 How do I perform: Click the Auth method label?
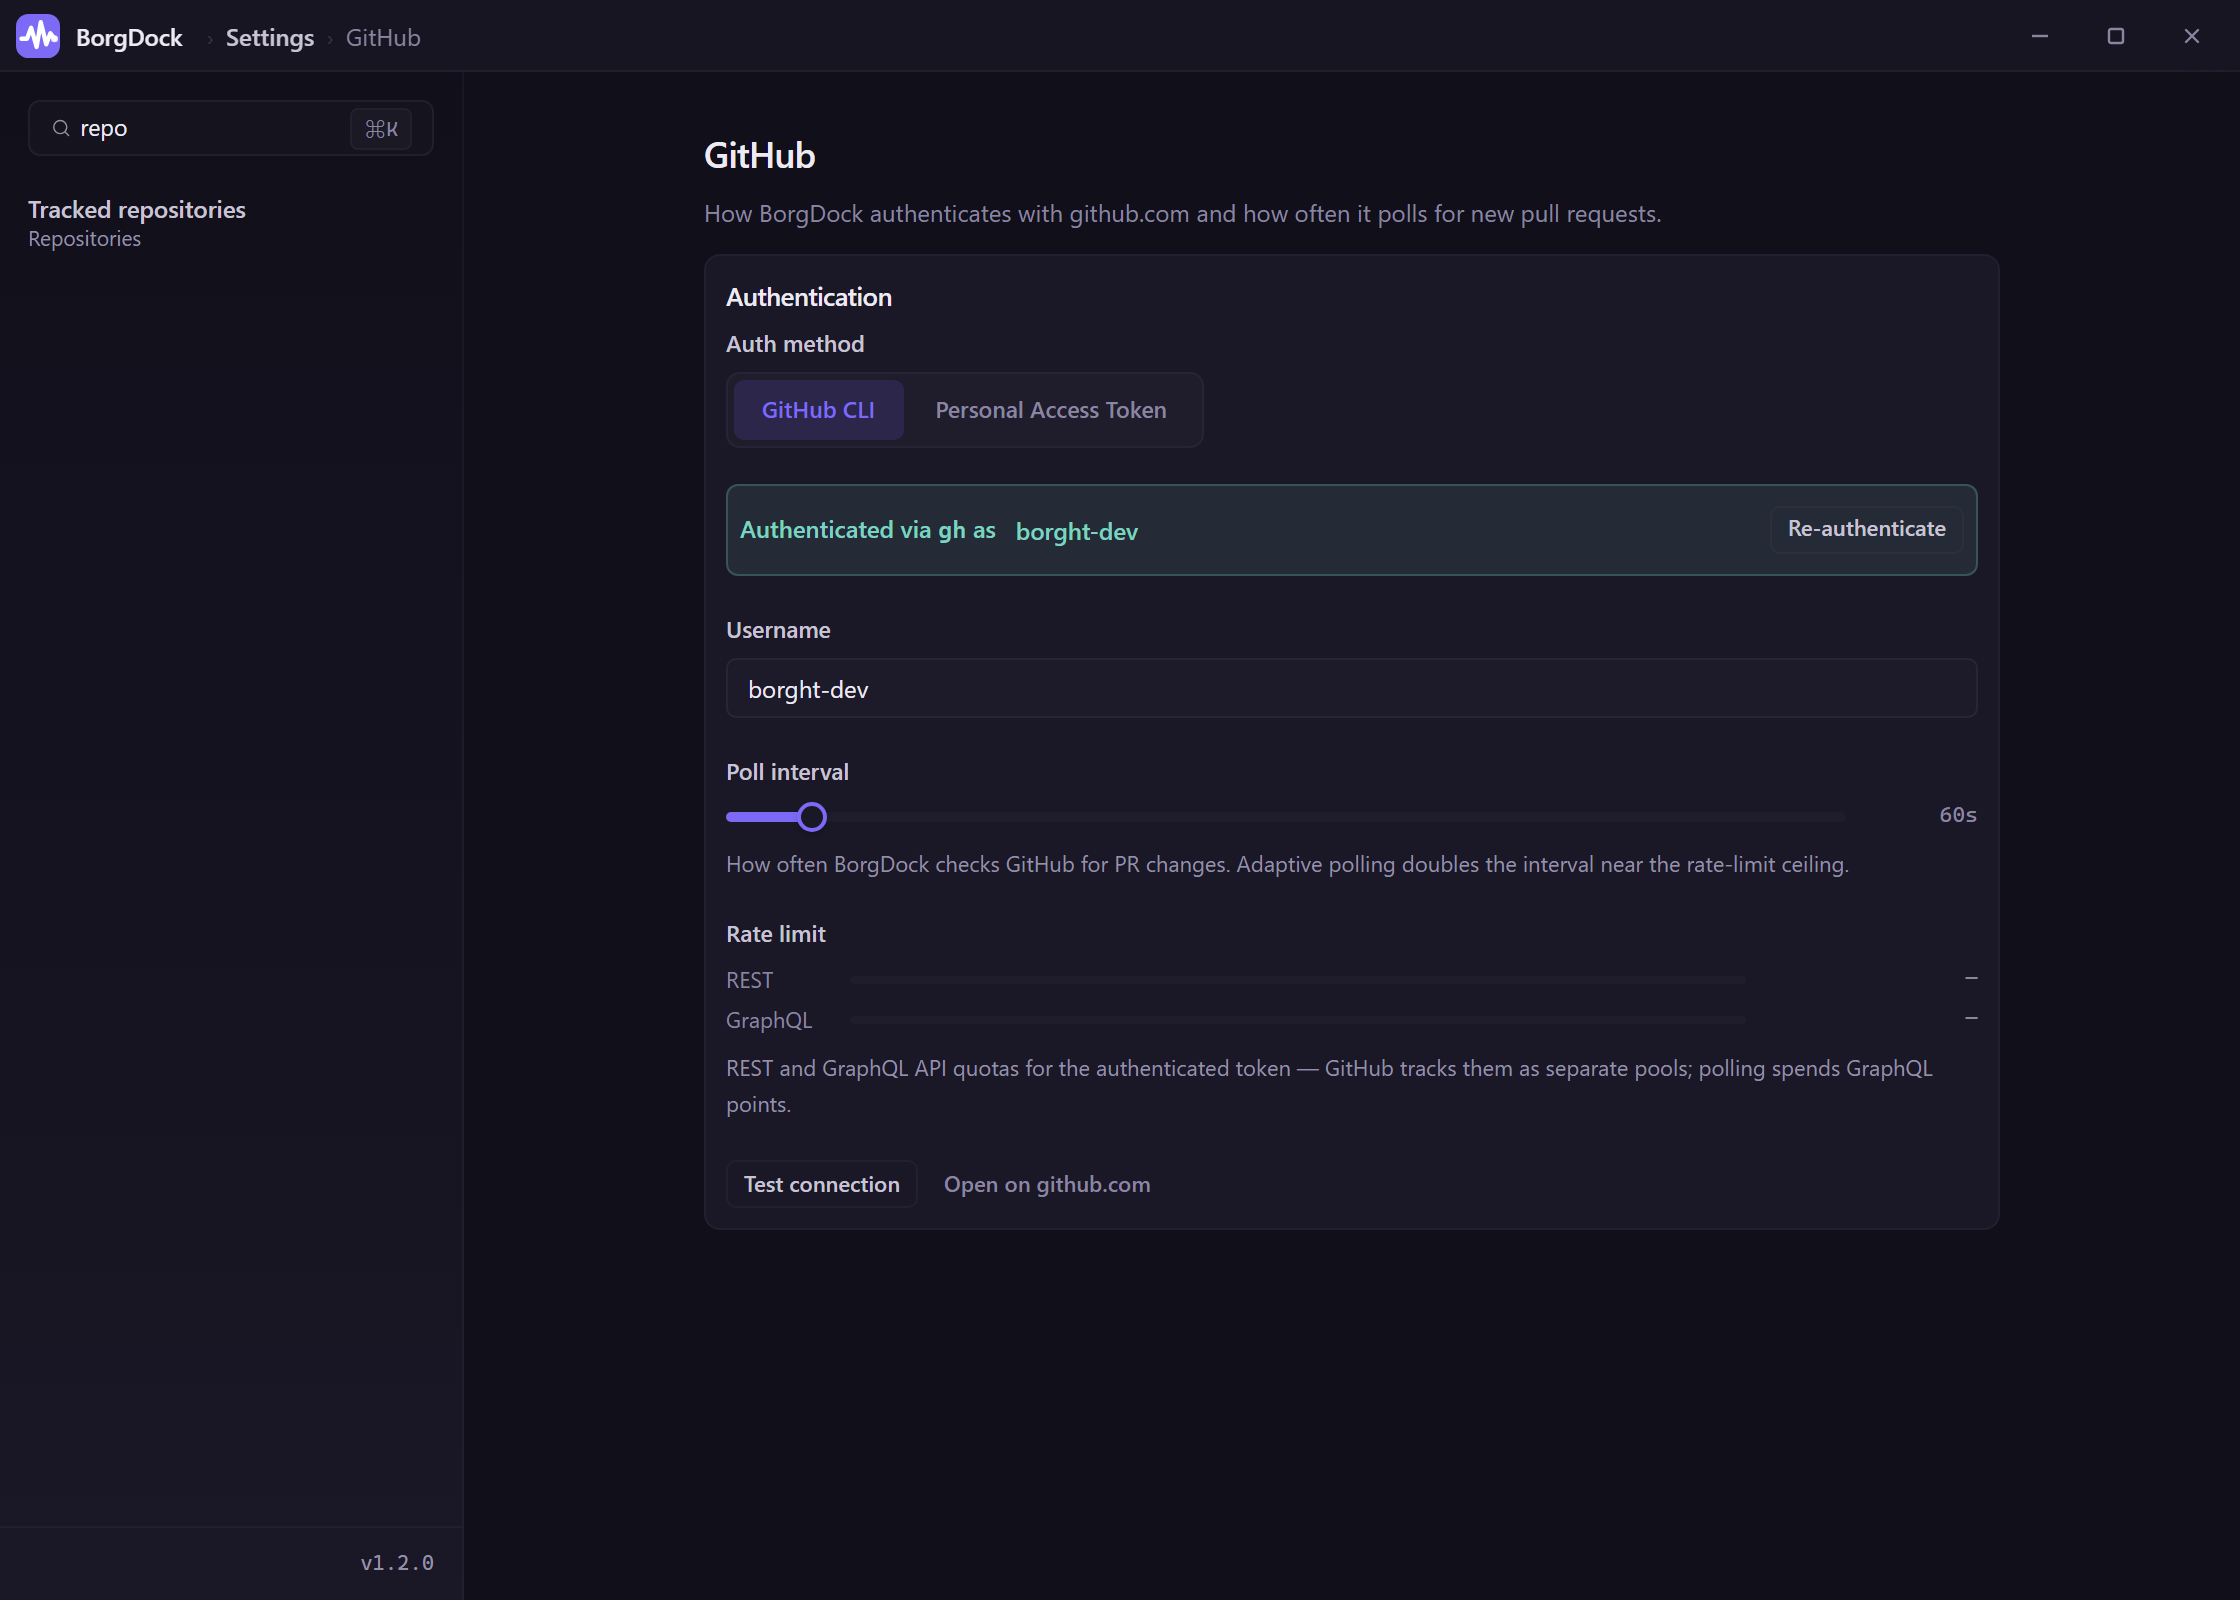click(x=795, y=344)
